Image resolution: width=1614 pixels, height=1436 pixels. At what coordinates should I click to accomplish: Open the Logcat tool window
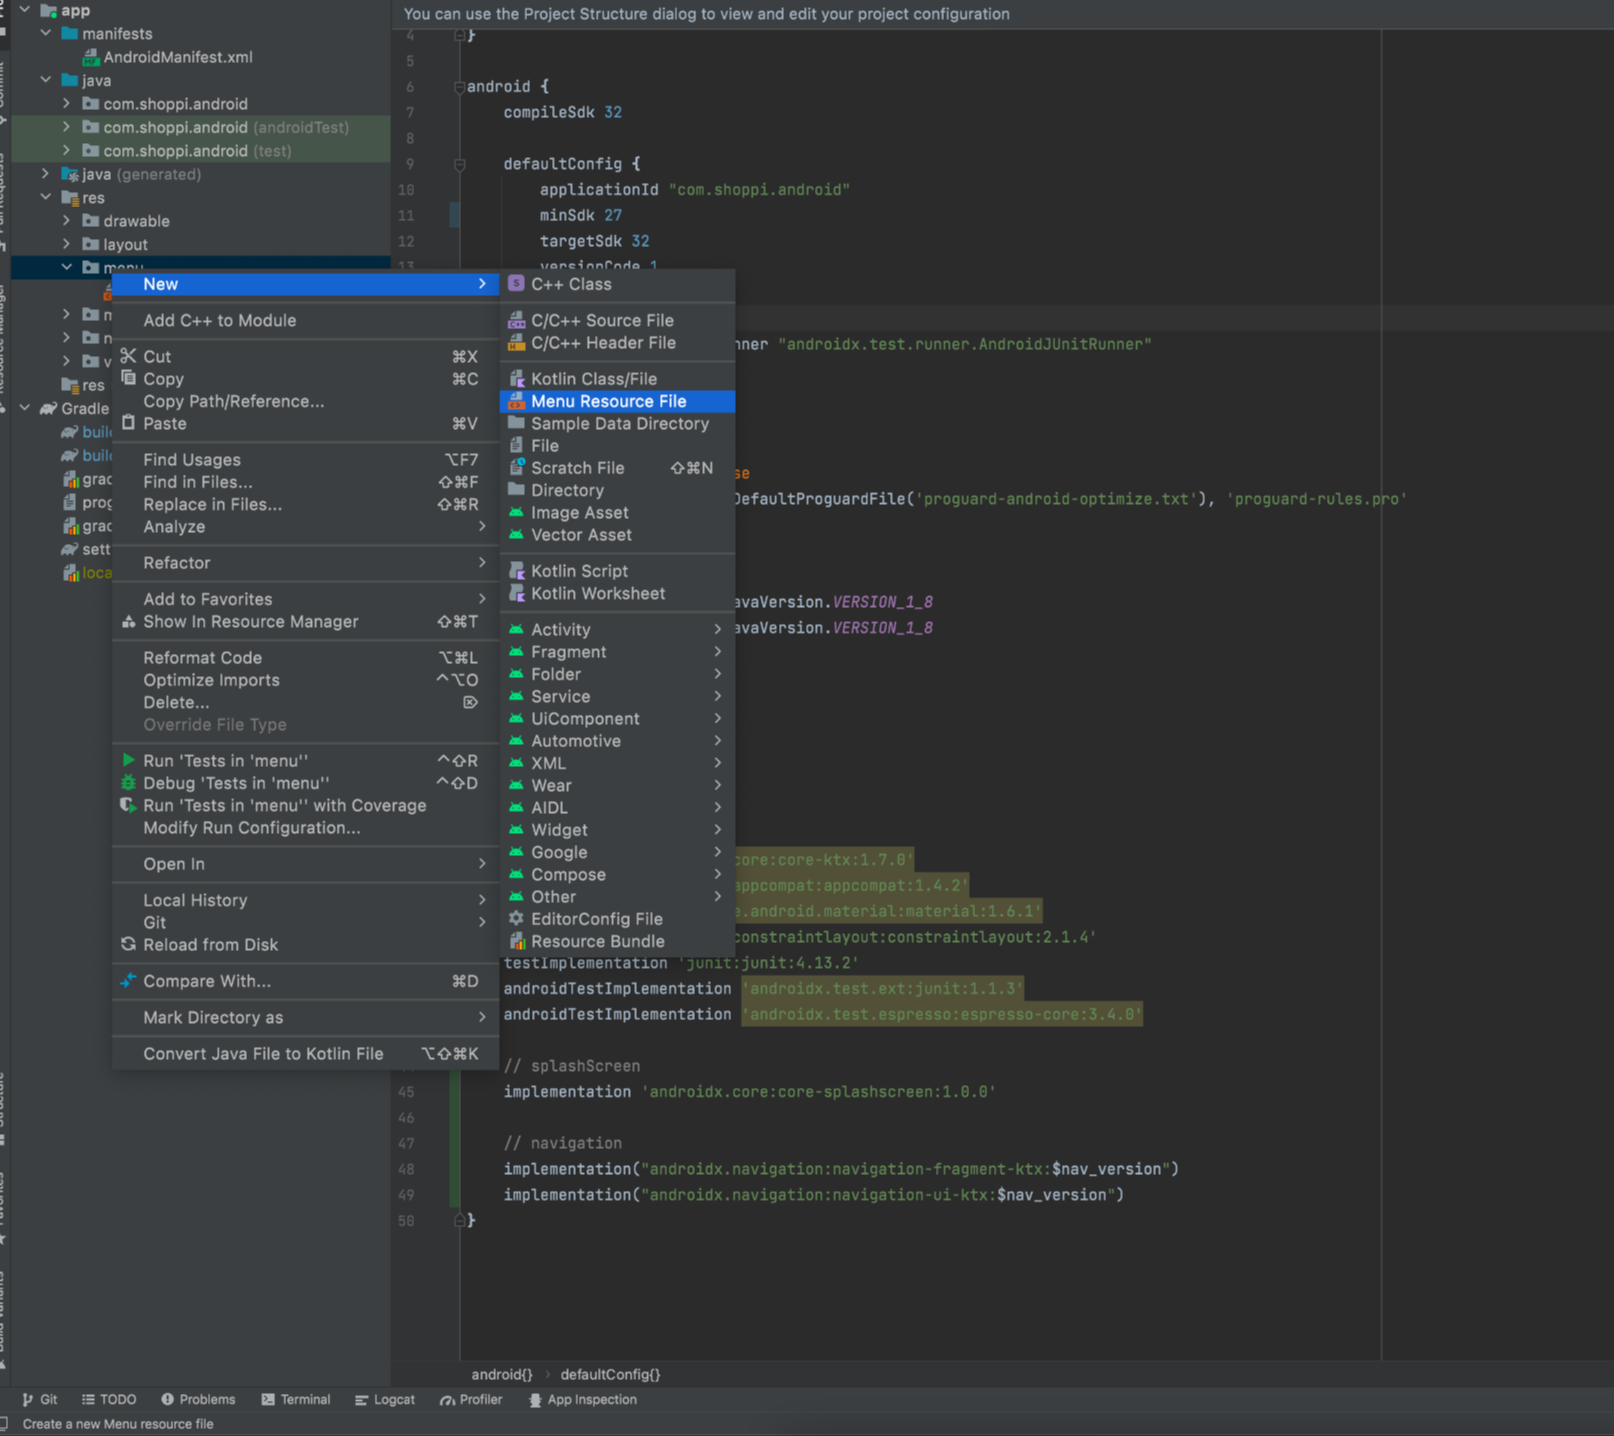pos(385,1400)
